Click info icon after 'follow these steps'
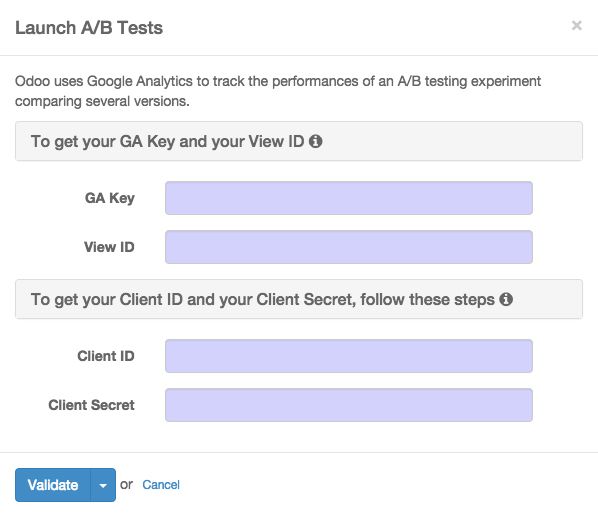The width and height of the screenshot is (598, 516). click(x=506, y=299)
